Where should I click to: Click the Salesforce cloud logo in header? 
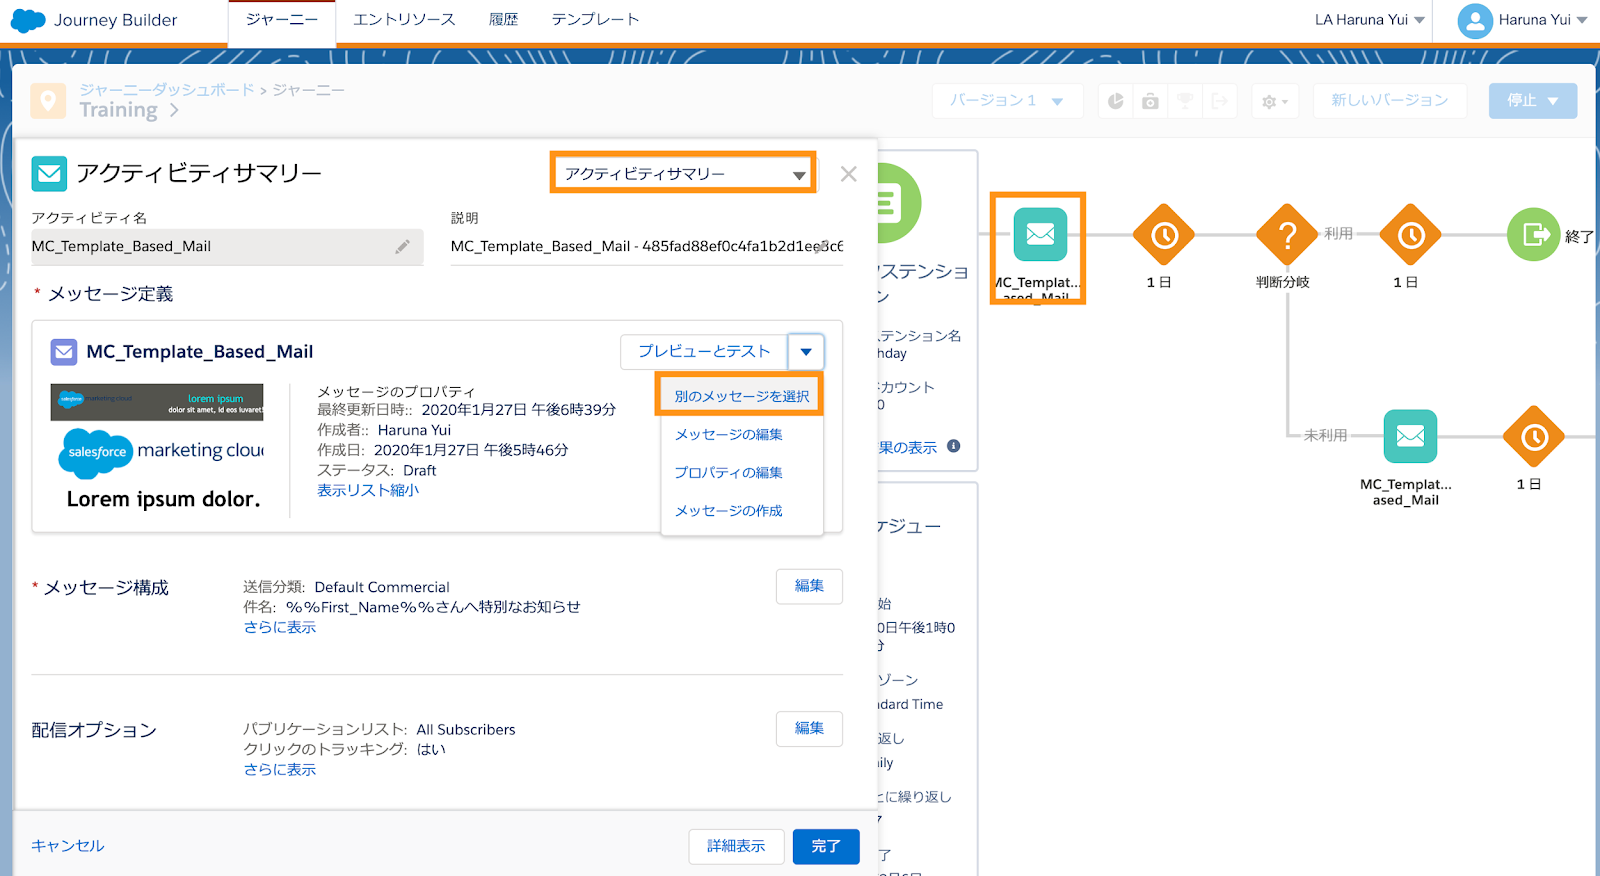click(x=28, y=20)
